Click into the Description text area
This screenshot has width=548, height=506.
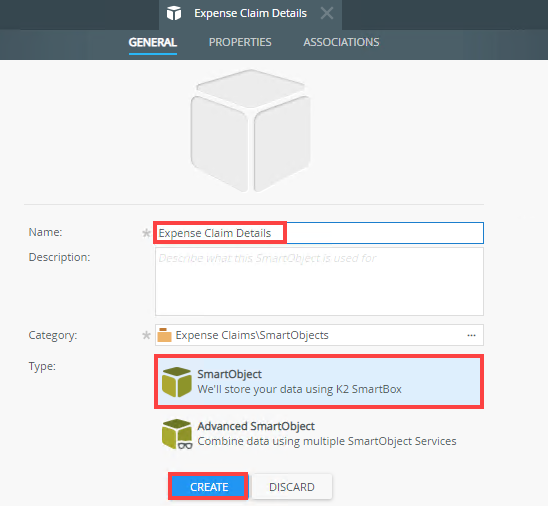click(319, 281)
